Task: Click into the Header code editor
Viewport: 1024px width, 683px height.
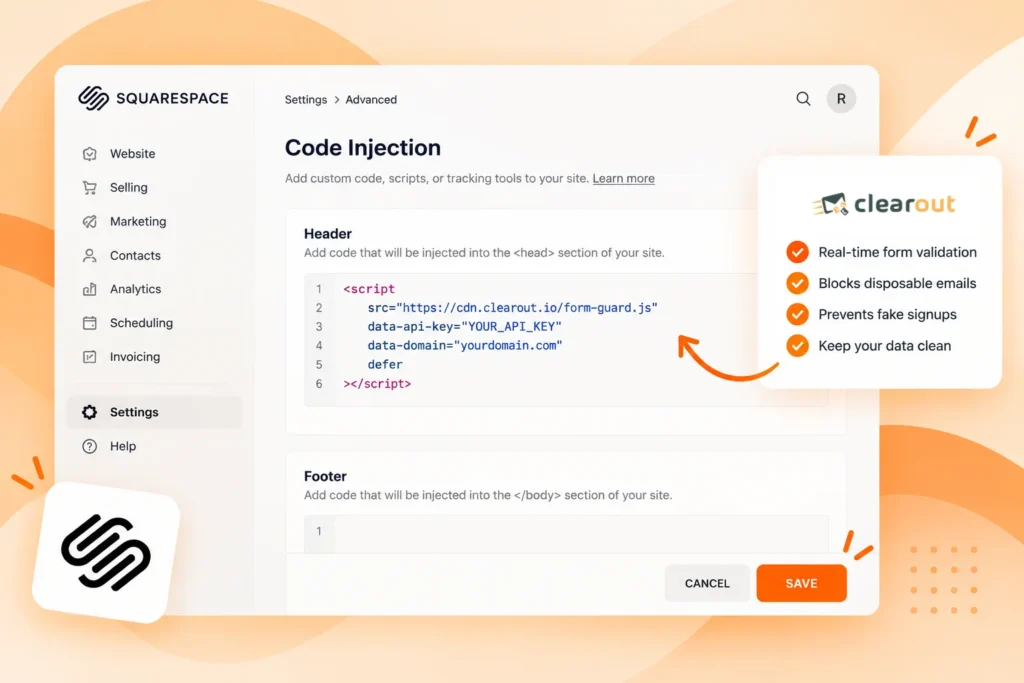Action: tap(566, 340)
